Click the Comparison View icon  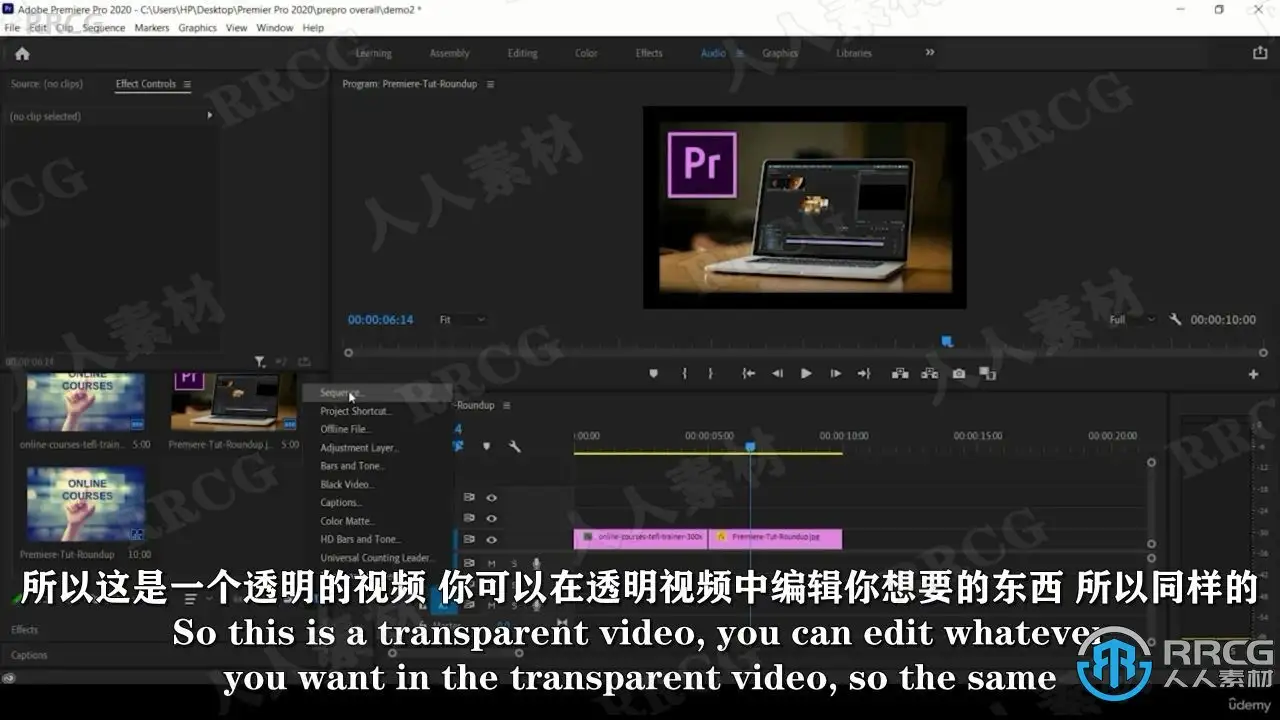click(x=988, y=374)
